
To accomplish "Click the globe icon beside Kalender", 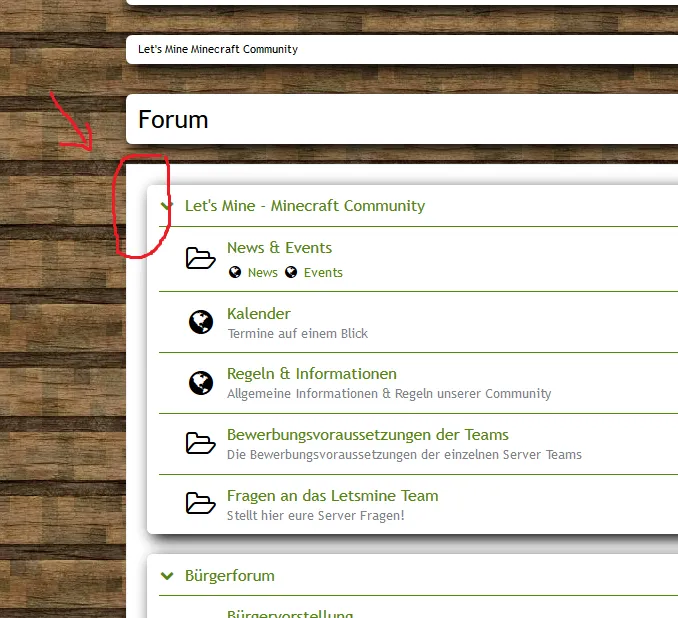I will click(201, 322).
